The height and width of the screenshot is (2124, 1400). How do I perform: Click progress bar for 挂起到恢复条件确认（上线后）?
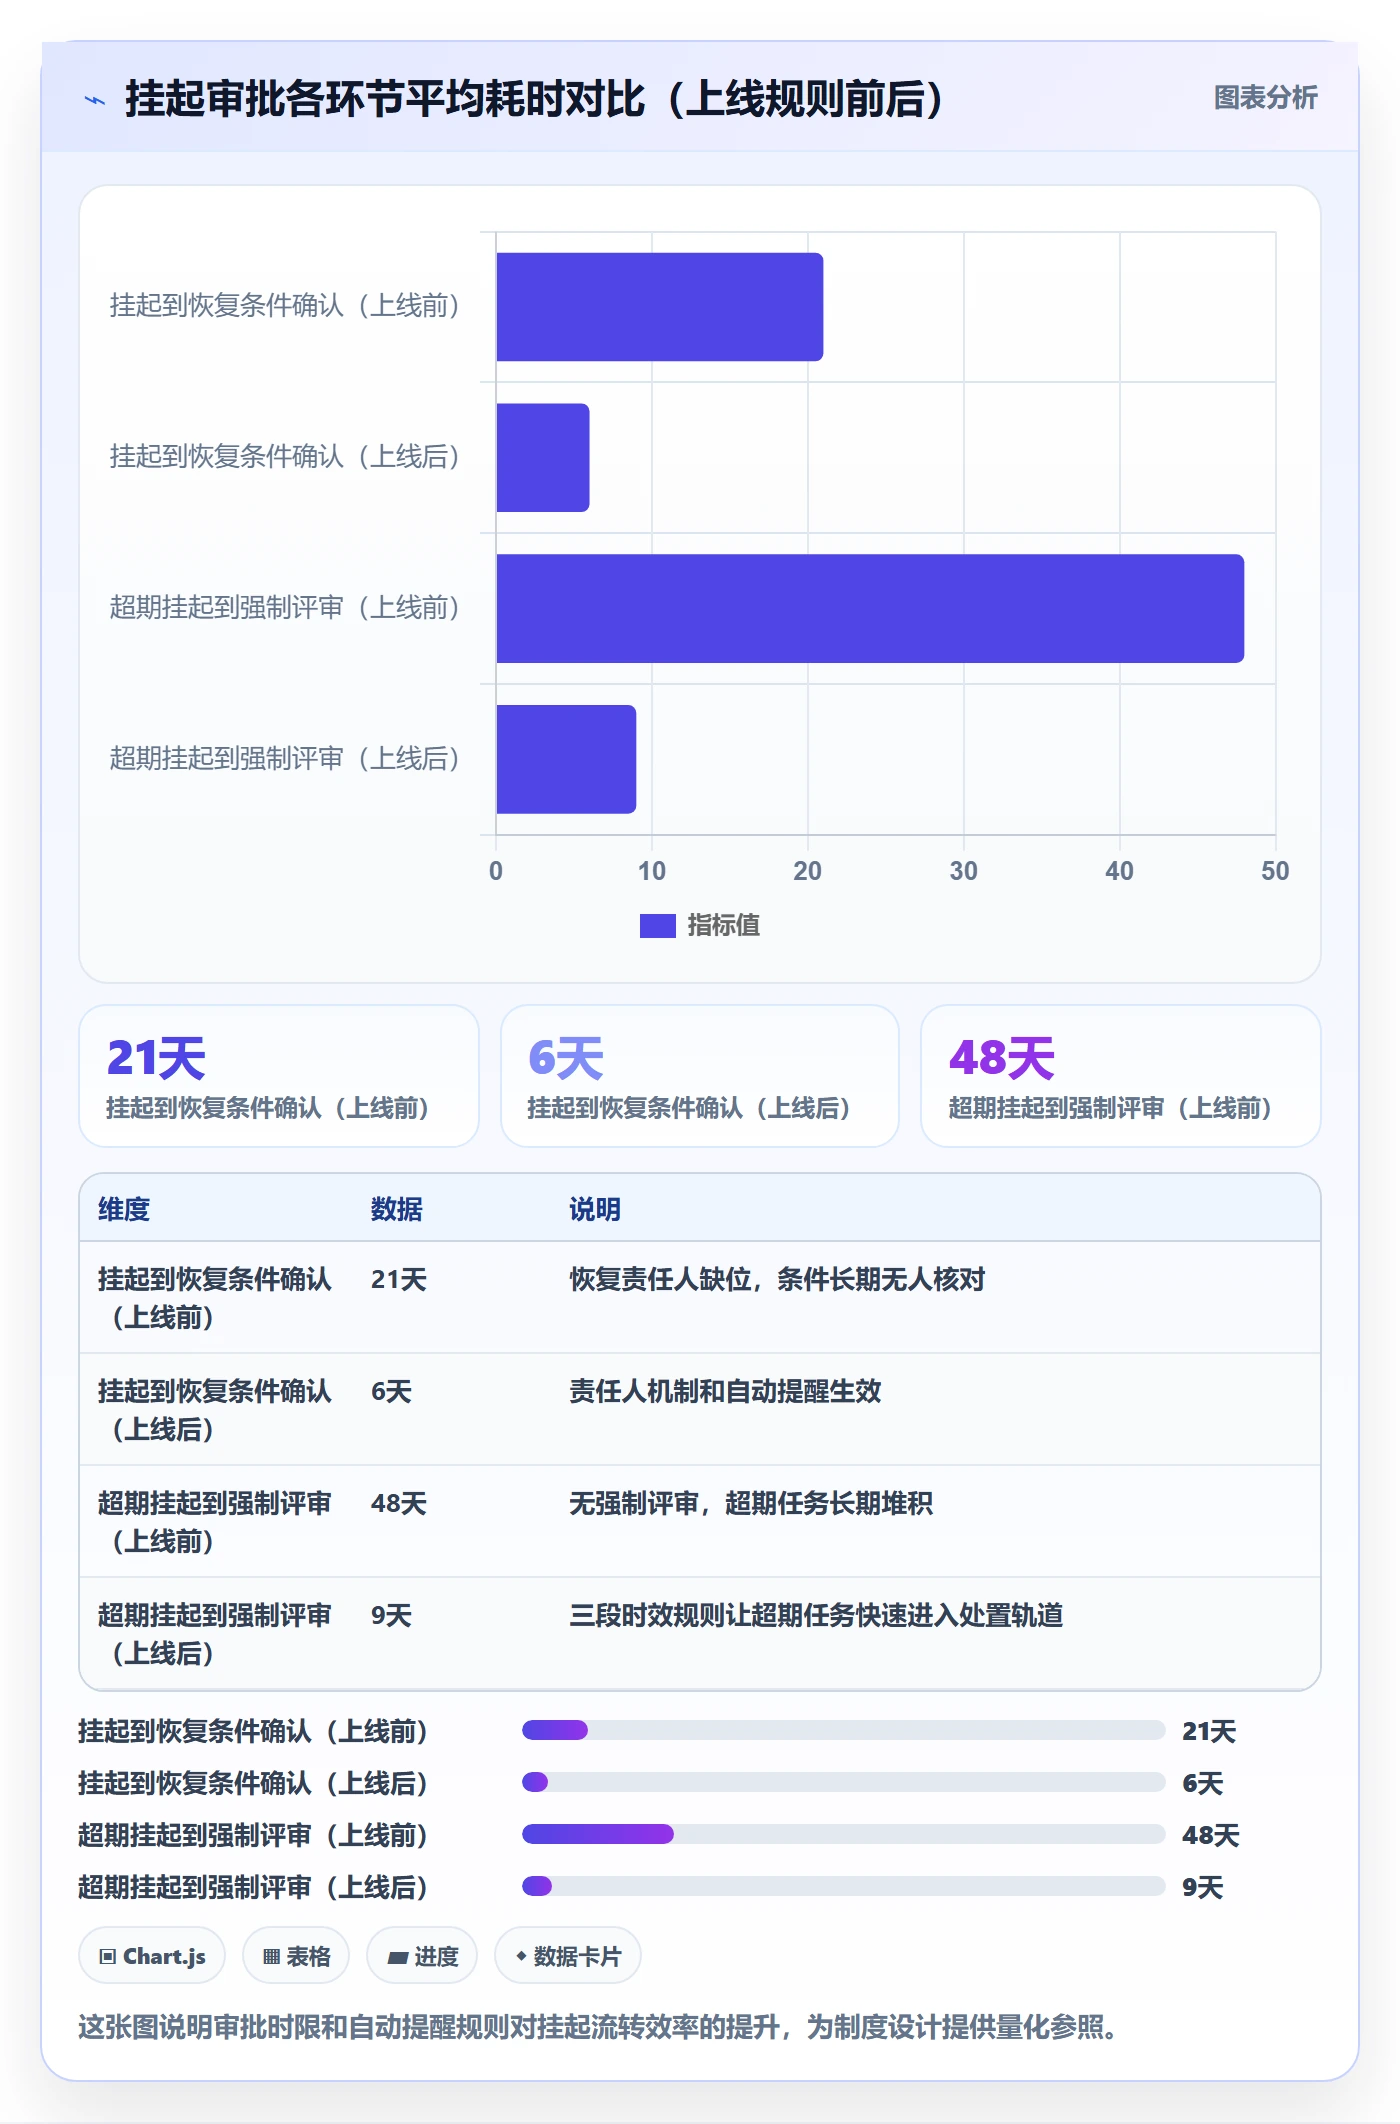pos(843,1782)
